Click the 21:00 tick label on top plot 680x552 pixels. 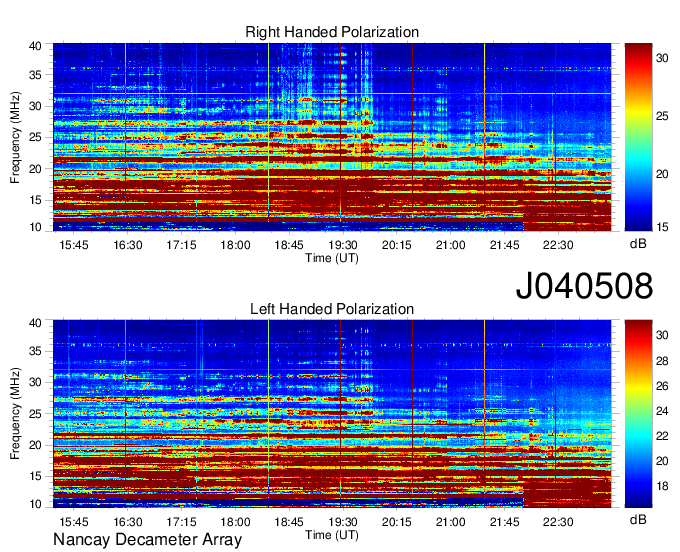tap(451, 245)
